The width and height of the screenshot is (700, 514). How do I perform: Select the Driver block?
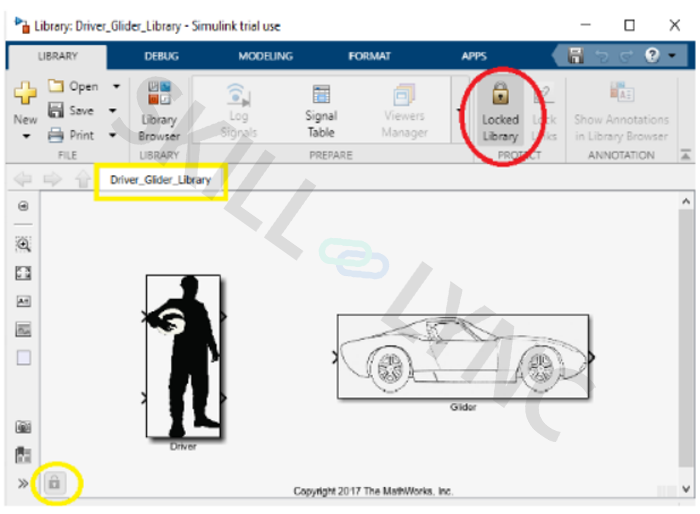(x=183, y=356)
